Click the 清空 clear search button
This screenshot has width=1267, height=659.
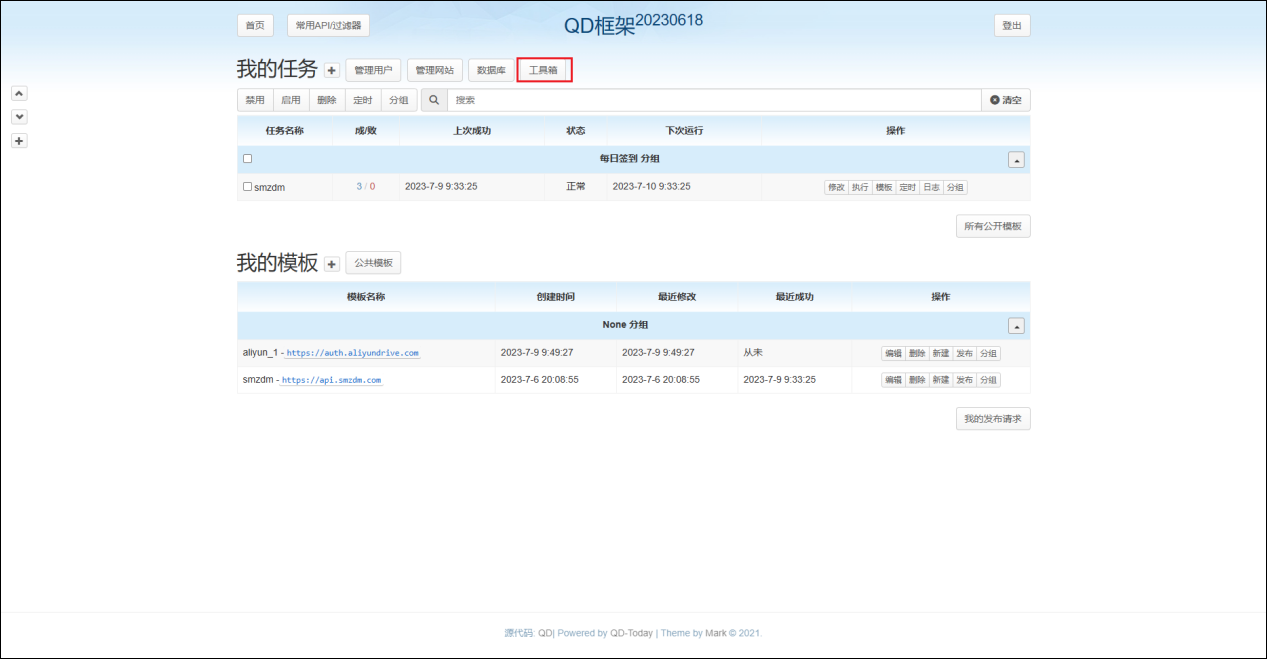(x=1006, y=100)
